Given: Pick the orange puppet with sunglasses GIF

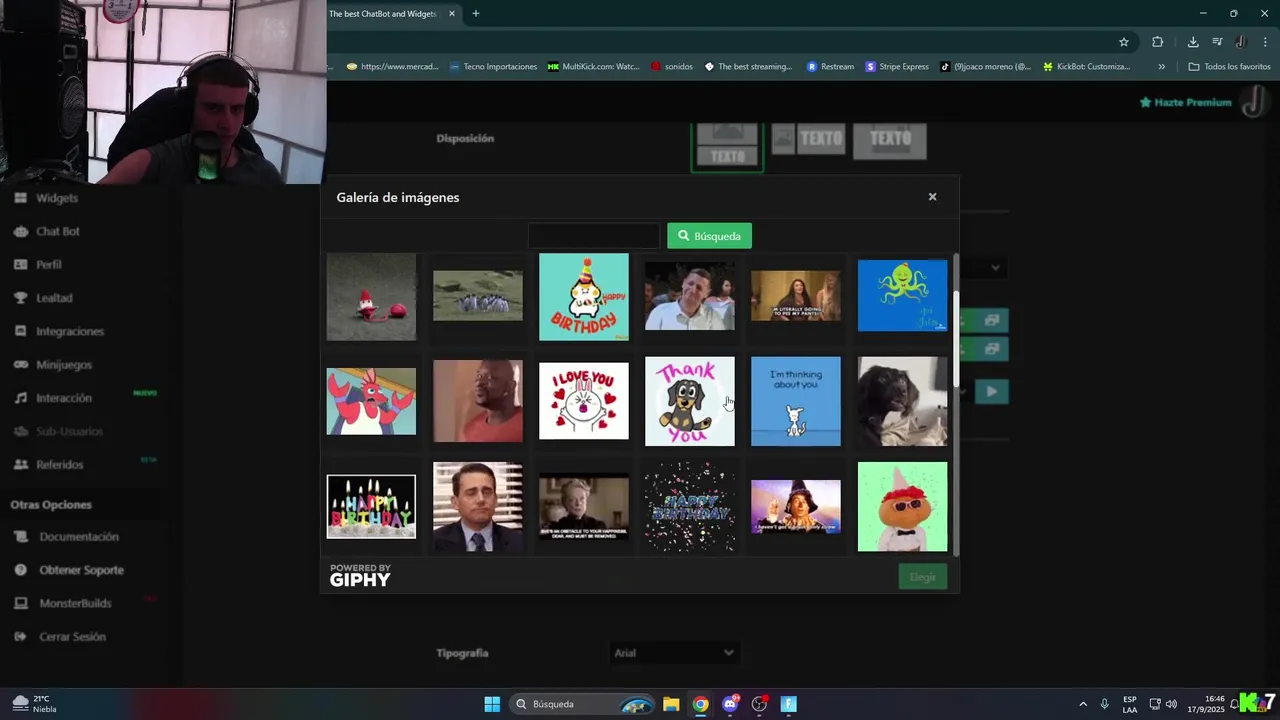Looking at the screenshot, I should click(902, 507).
